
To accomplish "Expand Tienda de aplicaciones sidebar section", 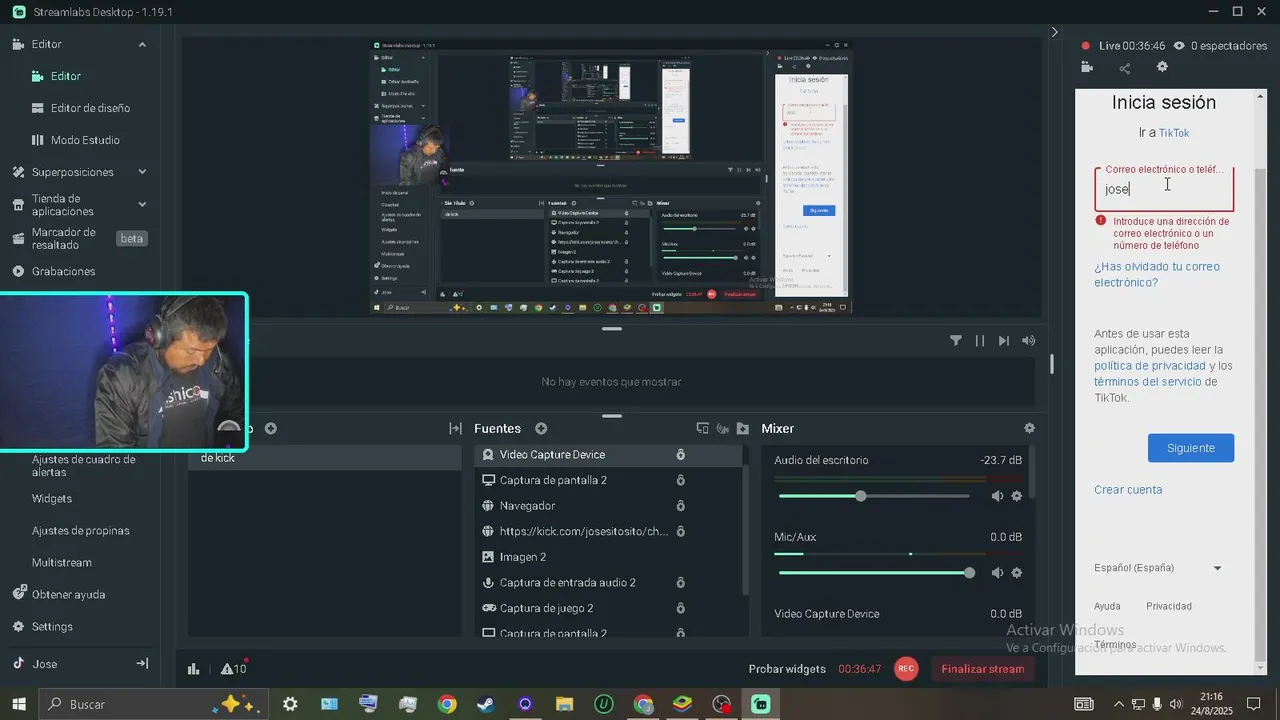I will pos(142,204).
